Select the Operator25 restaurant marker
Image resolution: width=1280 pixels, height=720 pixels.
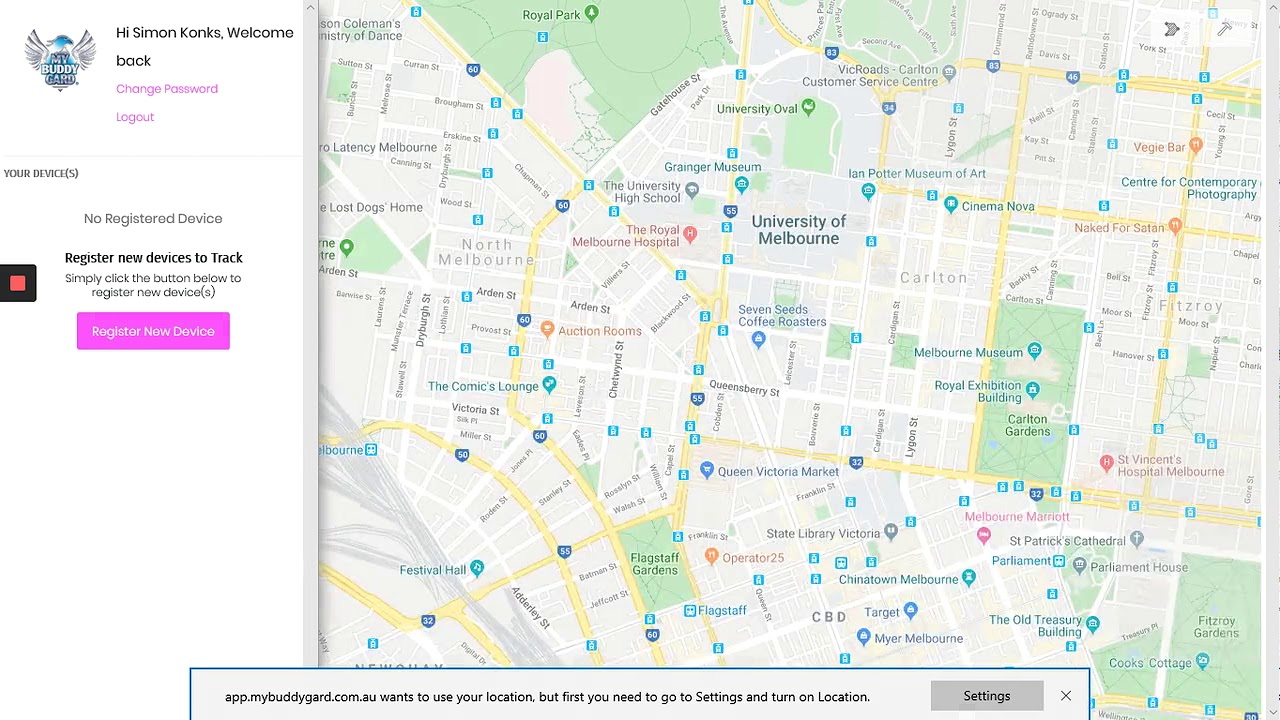coord(711,555)
